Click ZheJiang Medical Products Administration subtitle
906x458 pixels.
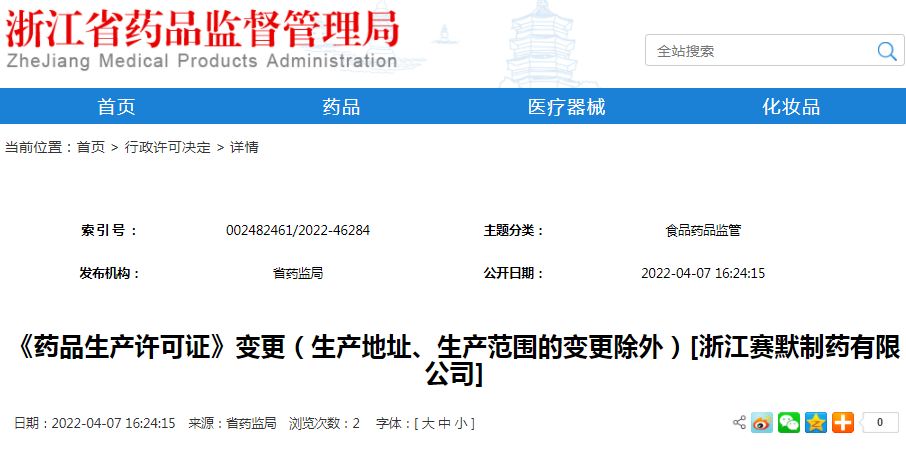pos(202,61)
